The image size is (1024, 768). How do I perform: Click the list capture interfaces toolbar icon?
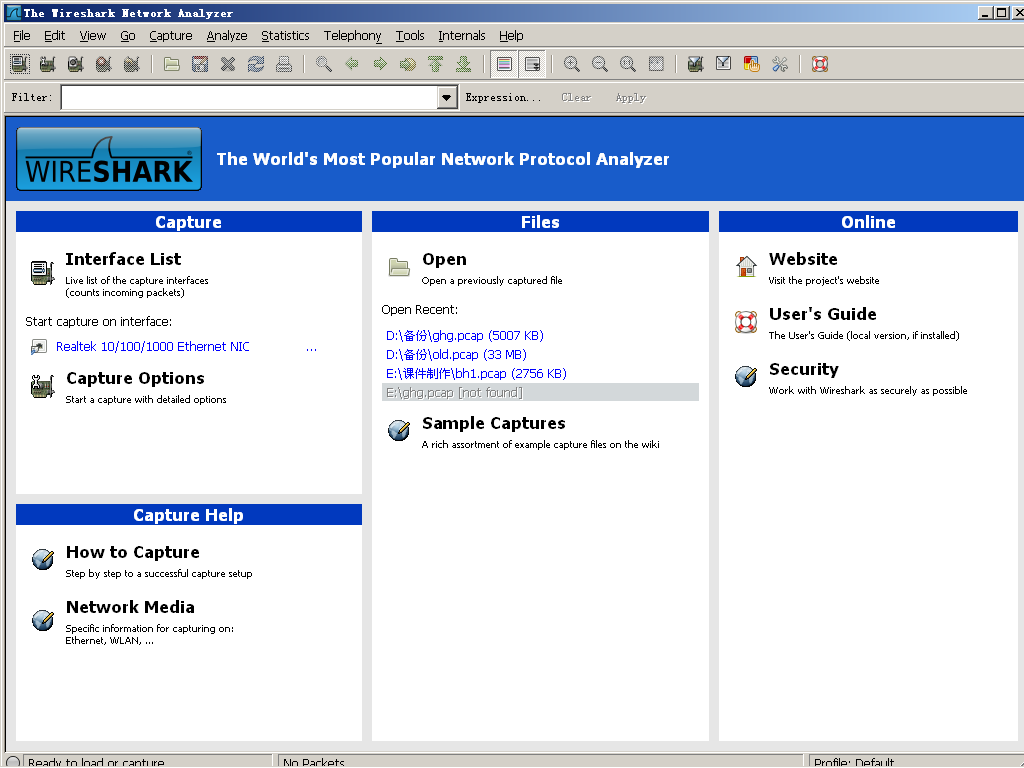pyautogui.click(x=19, y=64)
